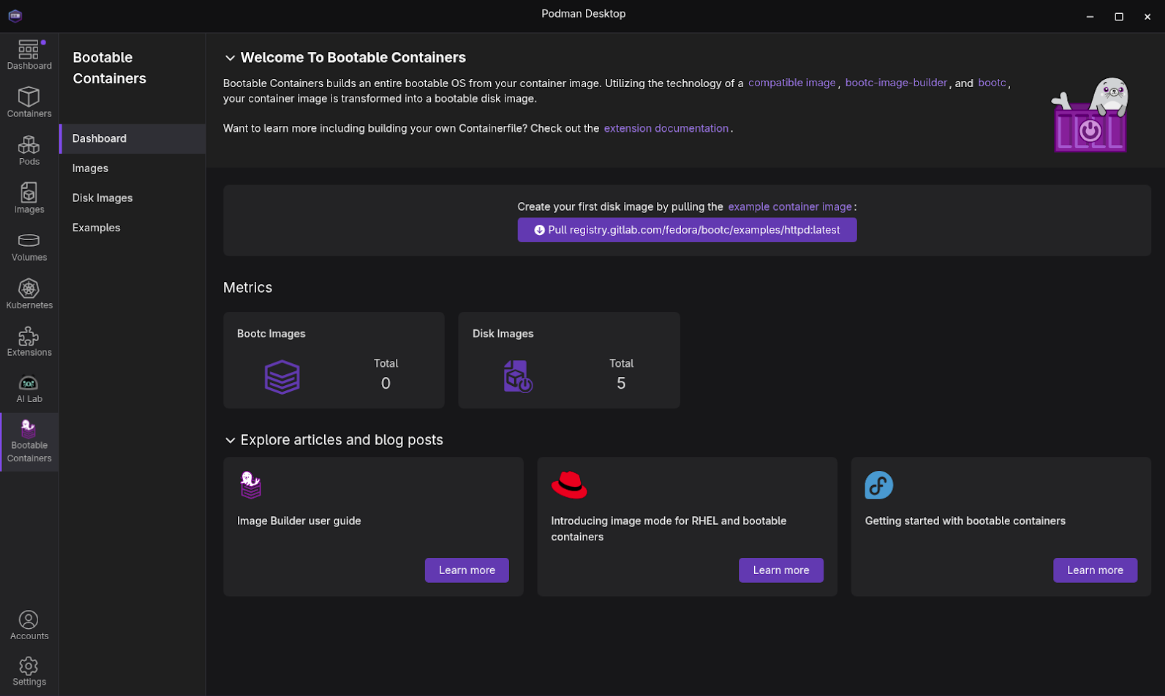Go to Pods in left sidebar
The height and width of the screenshot is (696, 1165).
(x=29, y=150)
